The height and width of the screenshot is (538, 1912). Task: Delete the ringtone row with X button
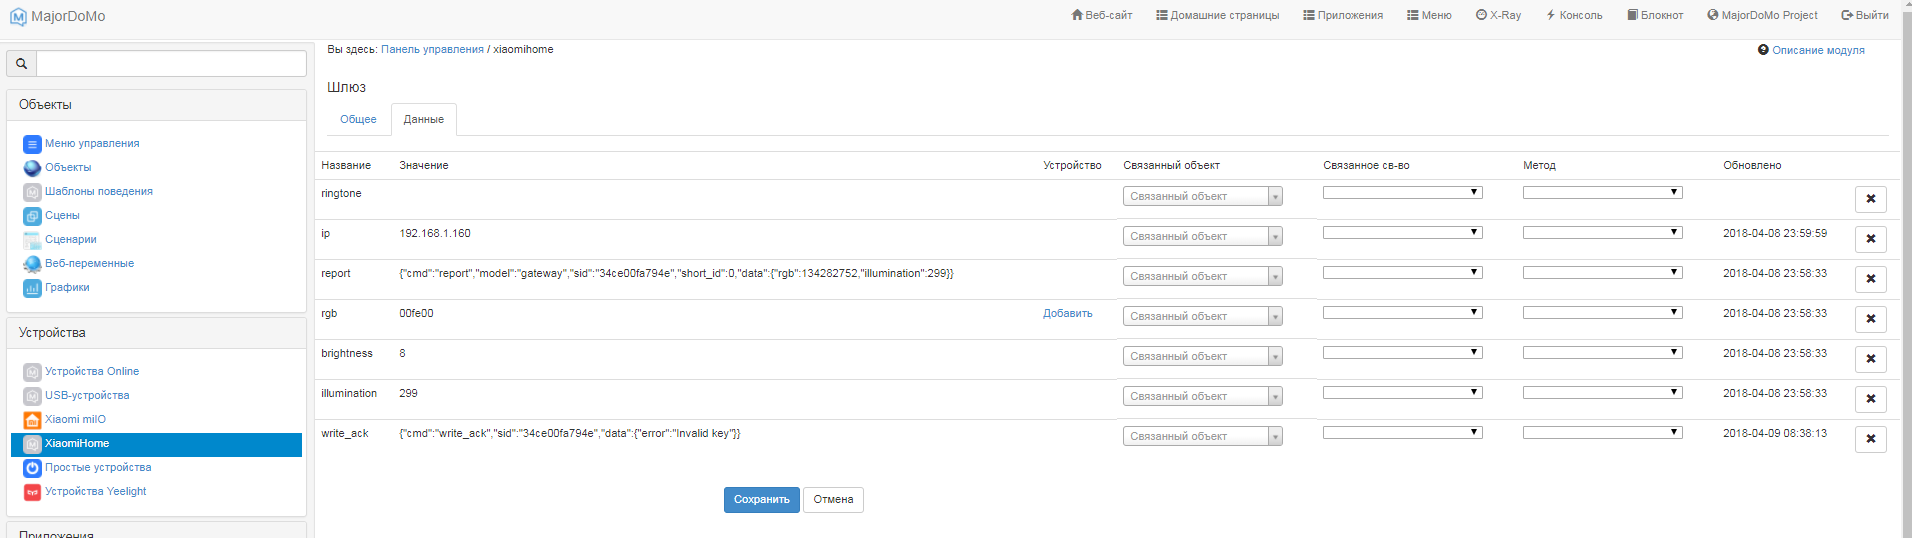tap(1870, 199)
